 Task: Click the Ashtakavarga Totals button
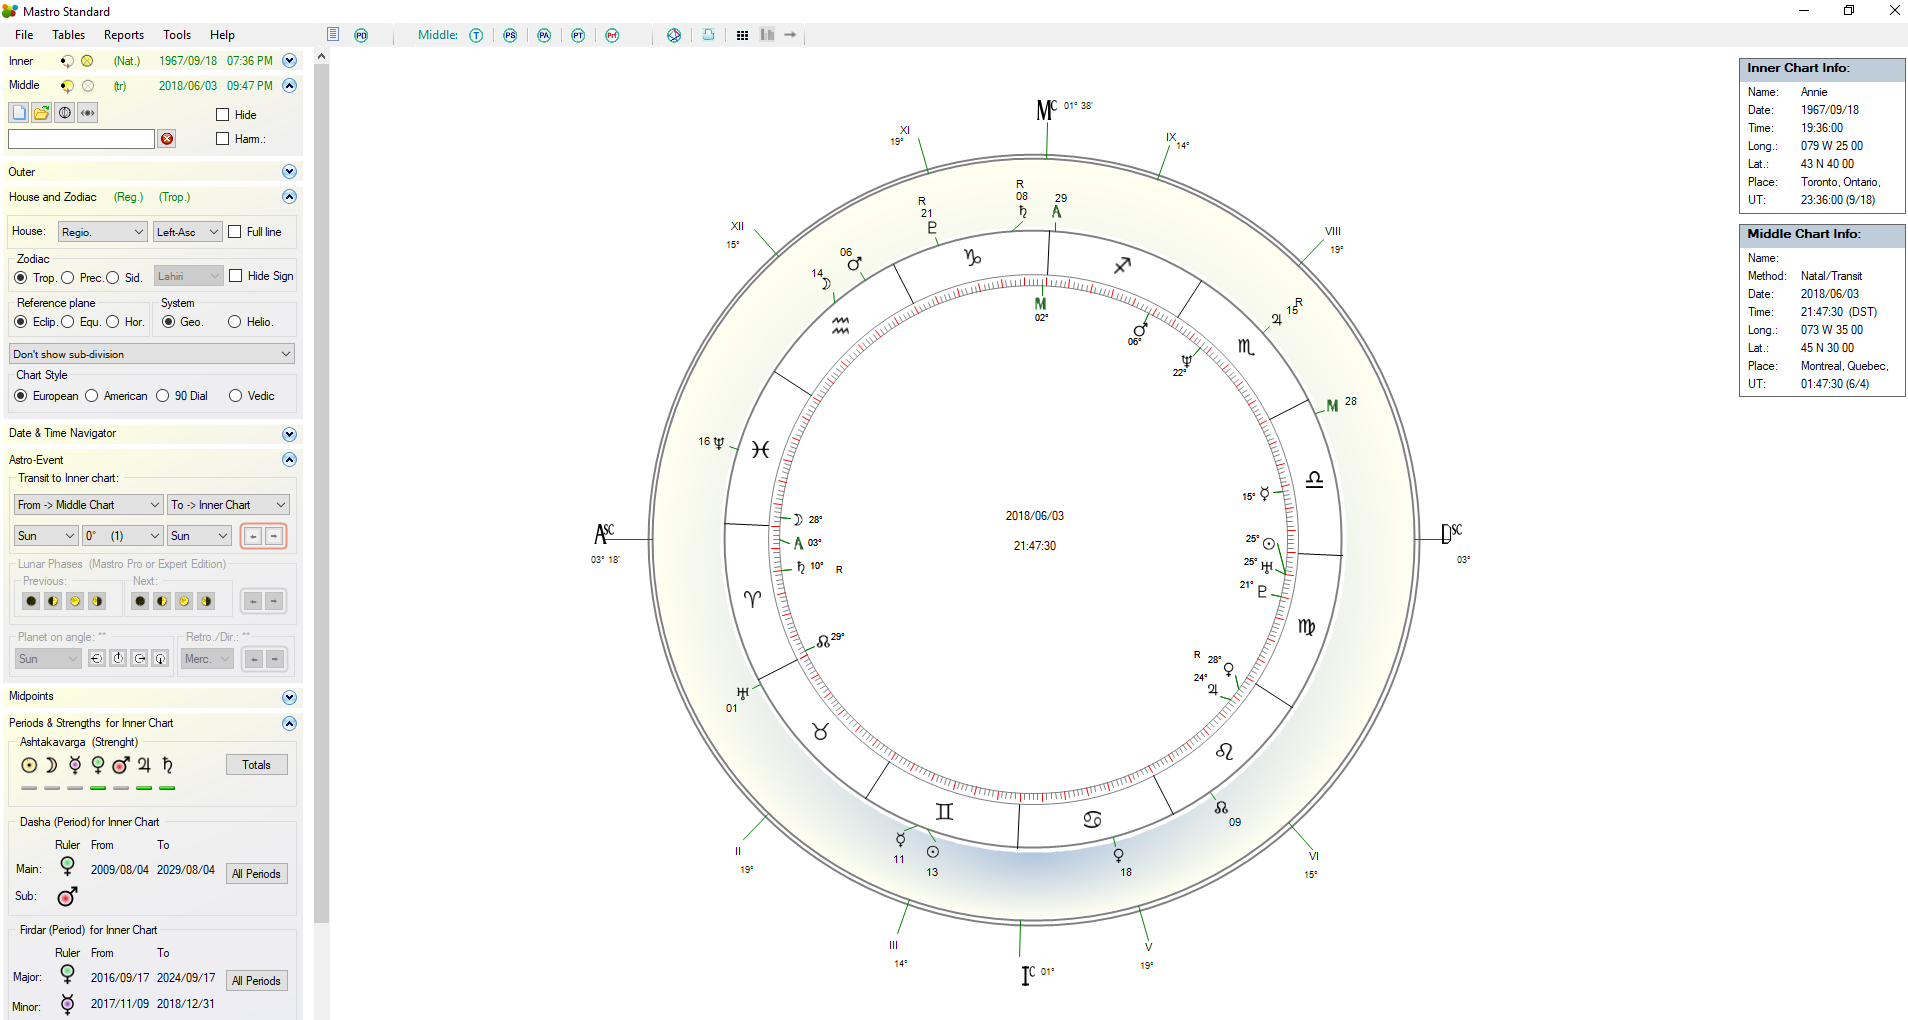[x=256, y=765]
